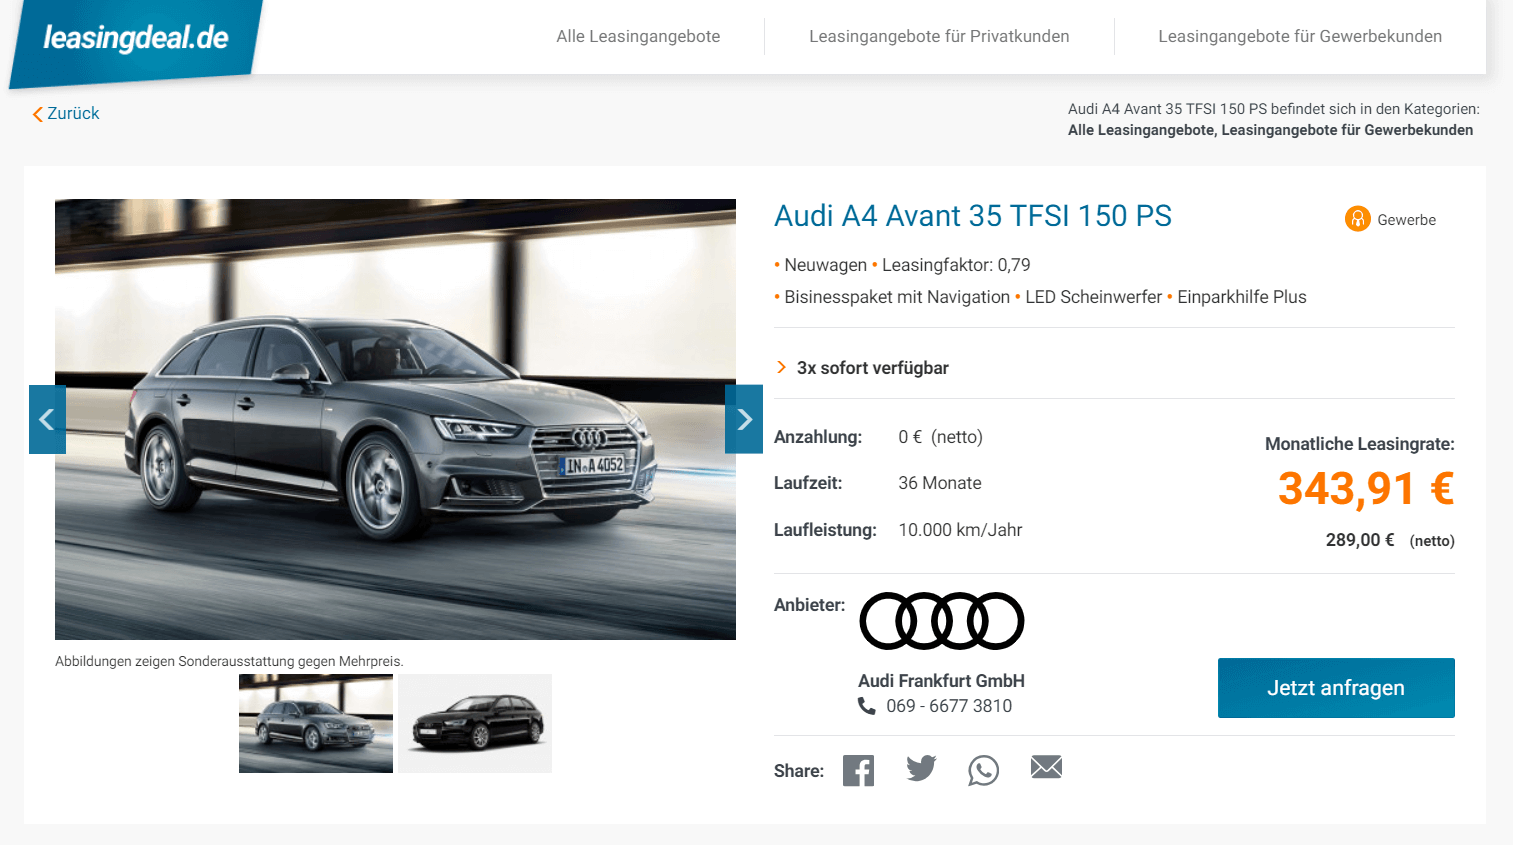Go back with the Zurück link
Image resolution: width=1513 pixels, height=845 pixels.
coord(66,114)
